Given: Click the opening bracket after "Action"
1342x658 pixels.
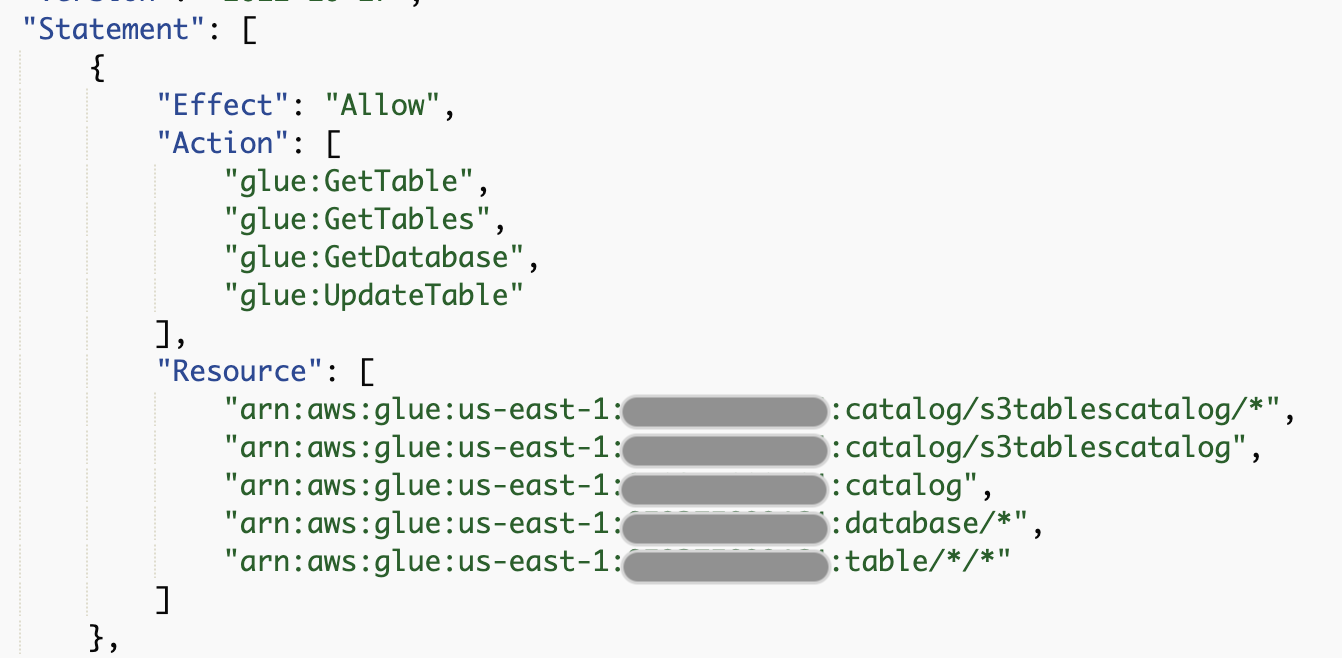Looking at the screenshot, I should [x=333, y=143].
